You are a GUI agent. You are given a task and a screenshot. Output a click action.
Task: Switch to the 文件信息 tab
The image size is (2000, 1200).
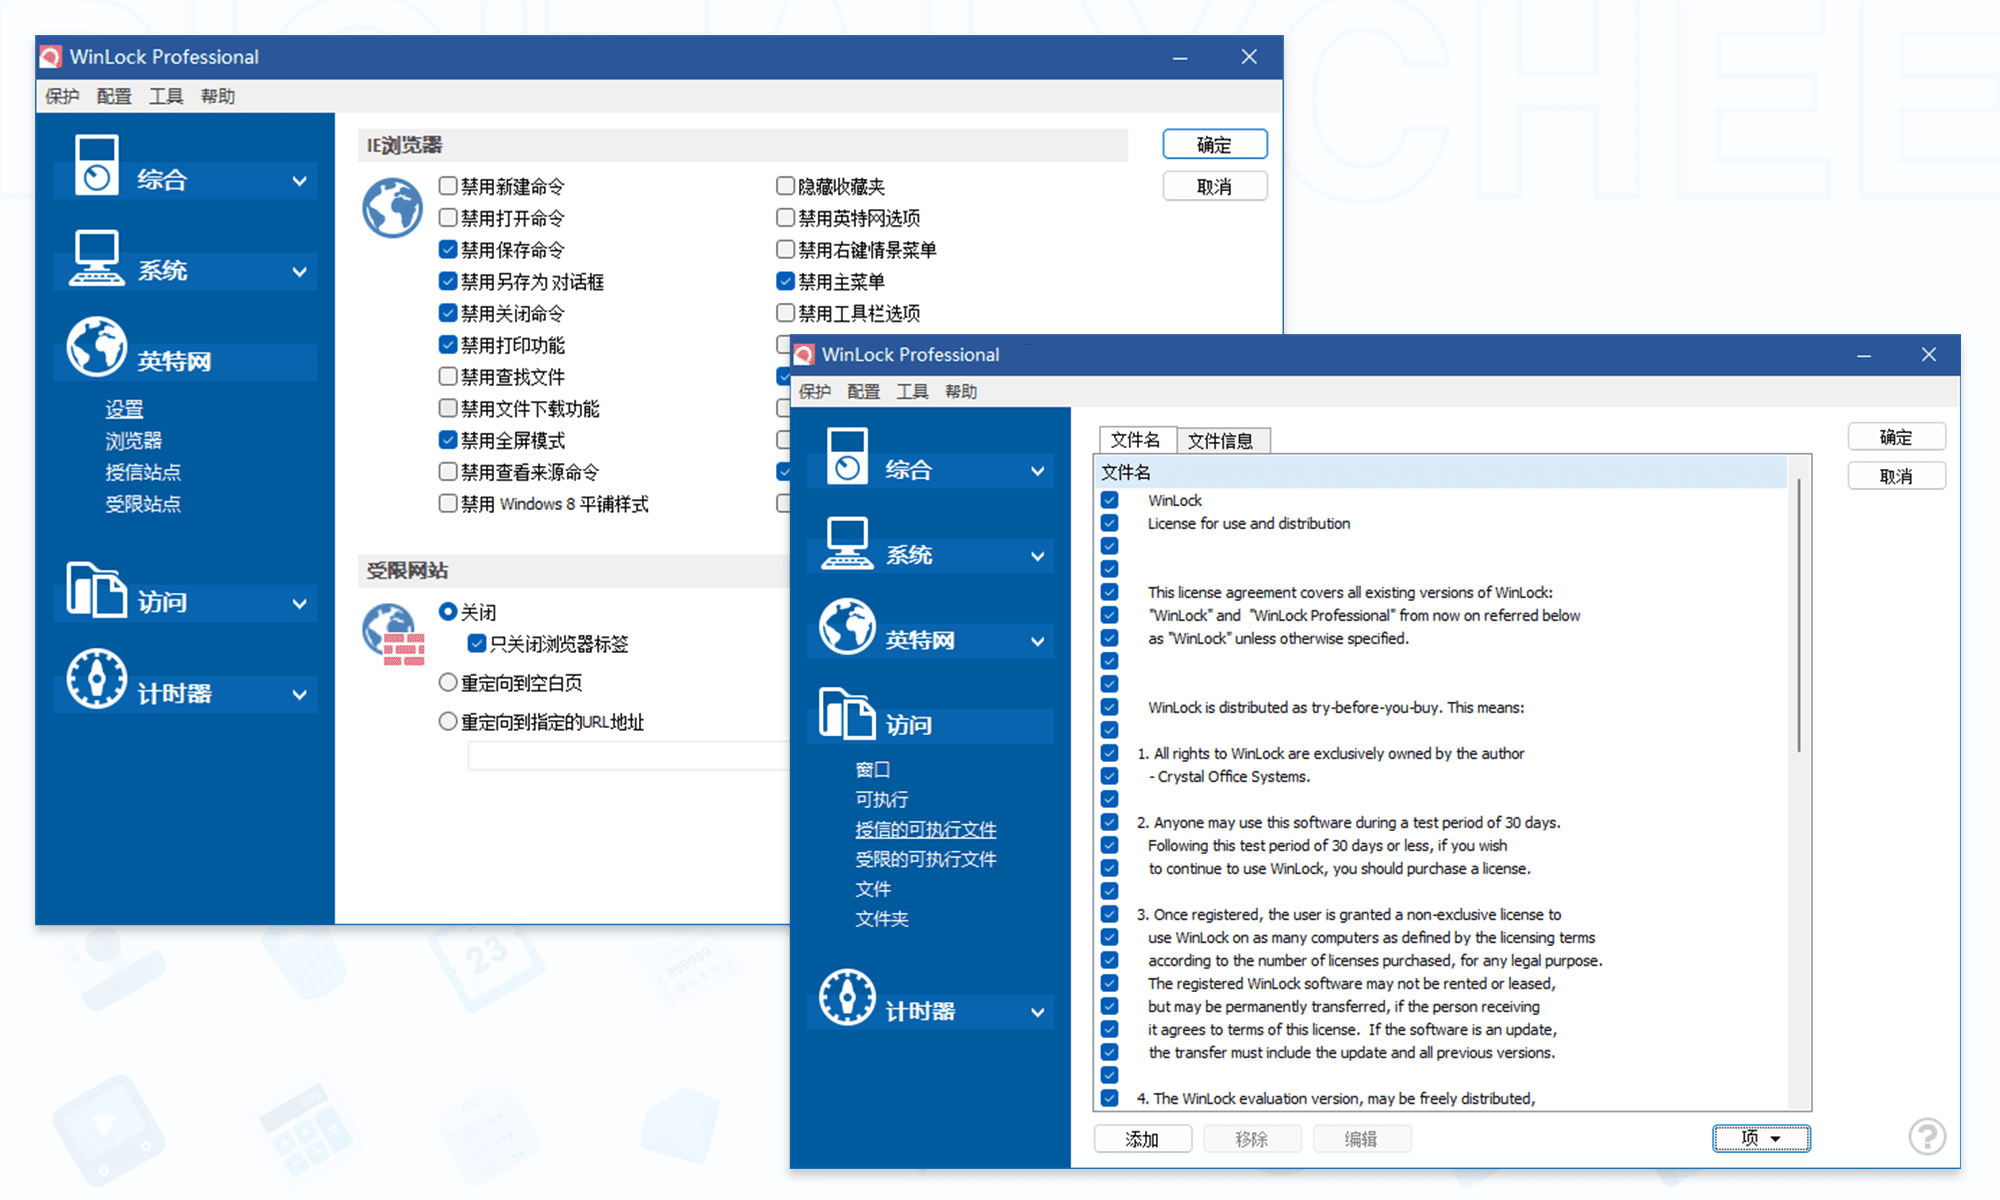click(1220, 441)
